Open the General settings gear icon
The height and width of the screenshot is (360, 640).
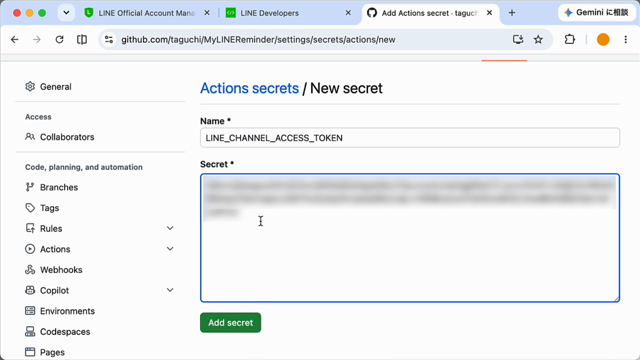30,87
